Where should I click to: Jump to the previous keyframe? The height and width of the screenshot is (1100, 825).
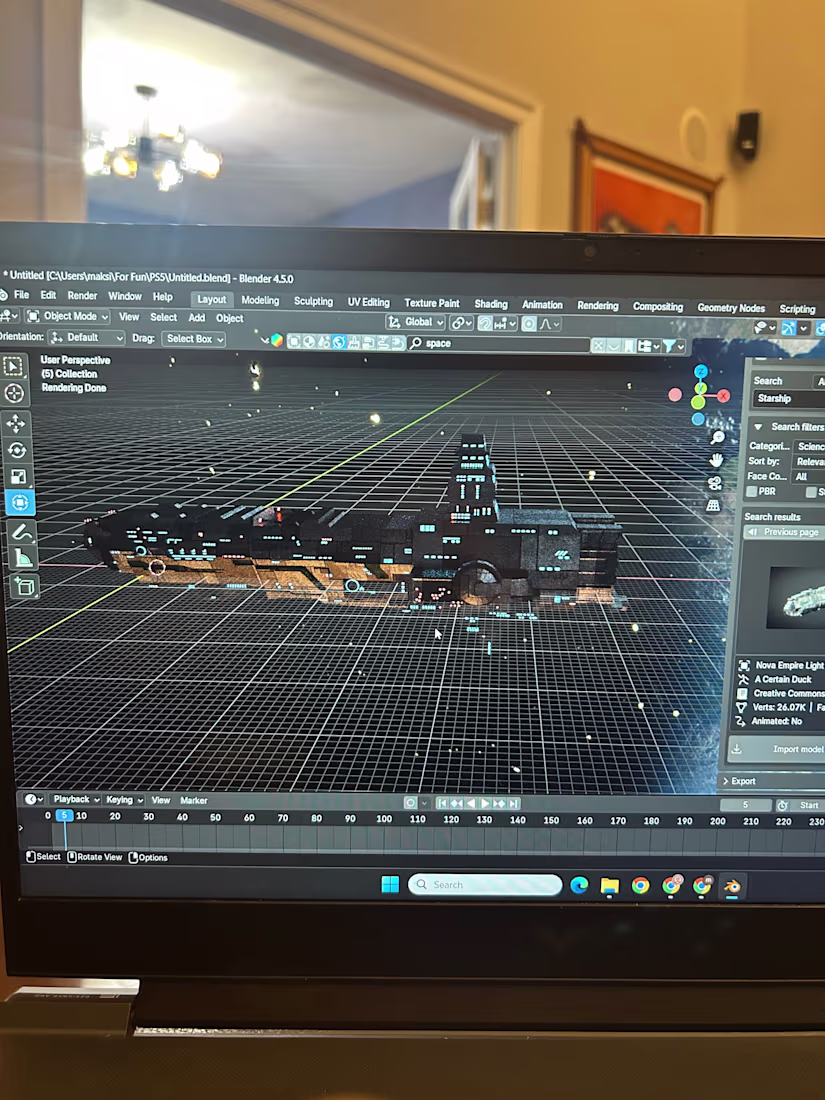pos(456,803)
